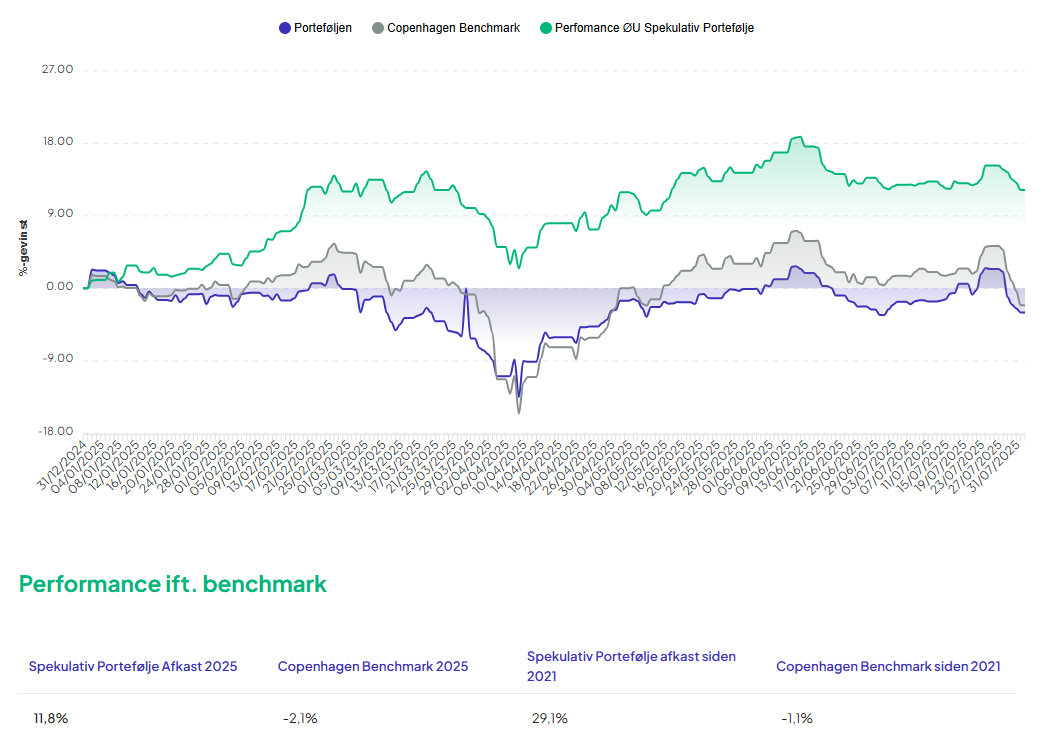The height and width of the screenshot is (736, 1055).
Task: Toggle Perfomance ØU Spekulativ Portefølje legend label
Action: [x=654, y=28]
